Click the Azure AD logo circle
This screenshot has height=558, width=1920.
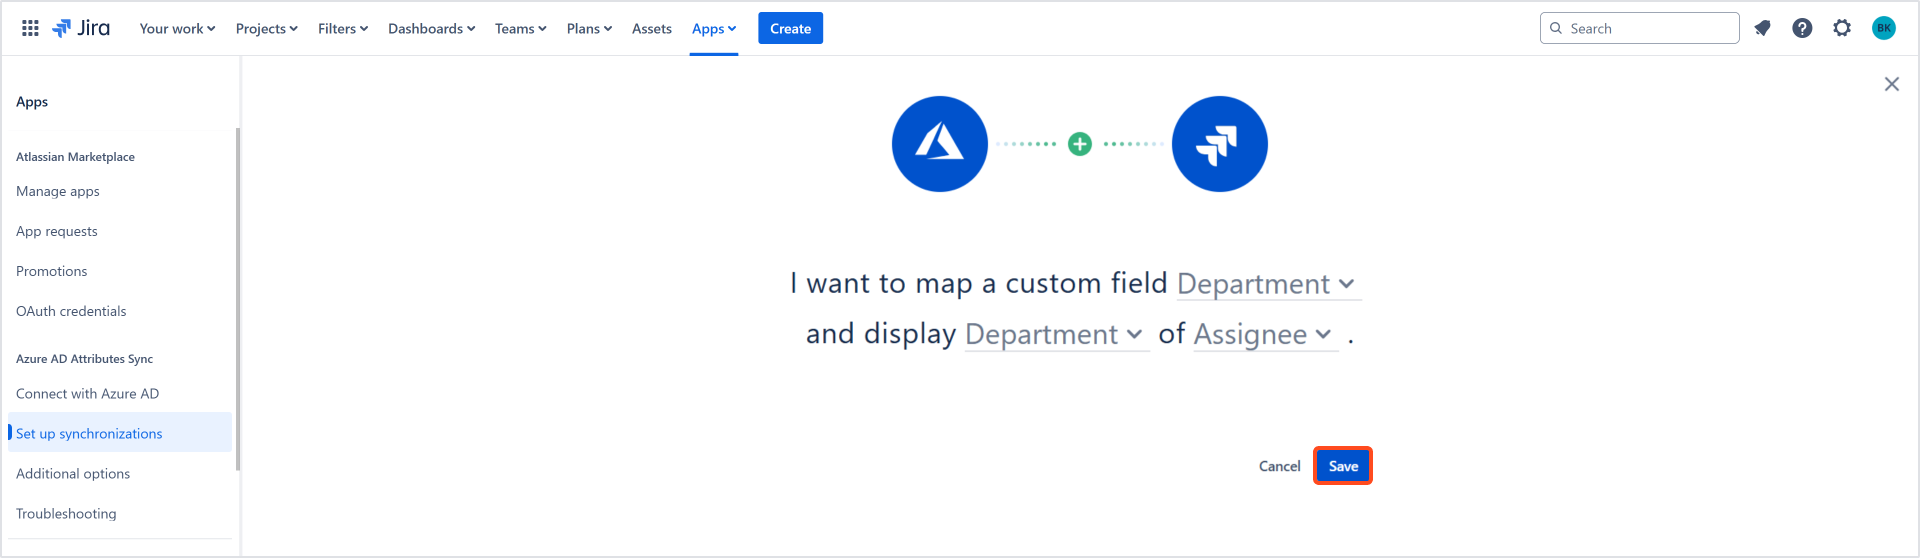[x=940, y=144]
